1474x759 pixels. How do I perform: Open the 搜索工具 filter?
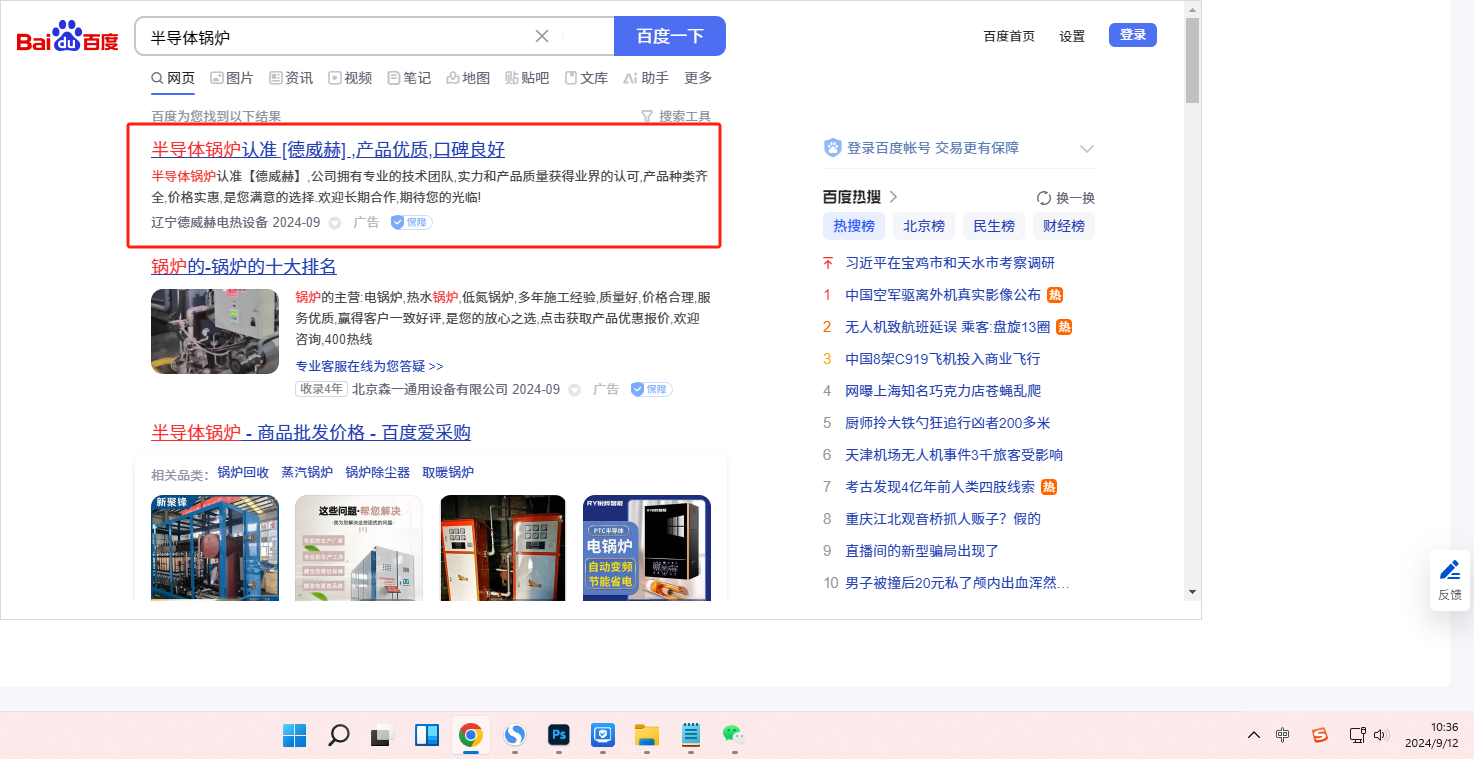tap(676, 117)
